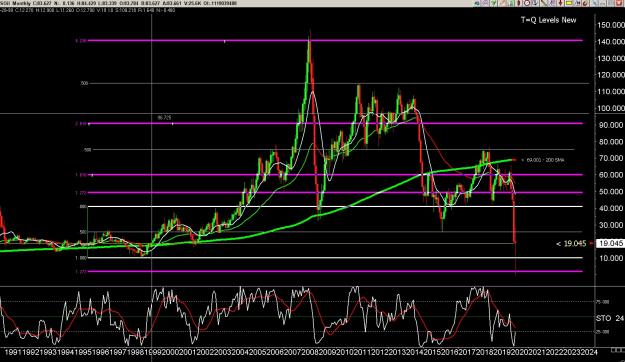The width and height of the screenshot is (625, 362).
Task: Click the red down-arrow toolbar icon
Action: click(560, 3)
